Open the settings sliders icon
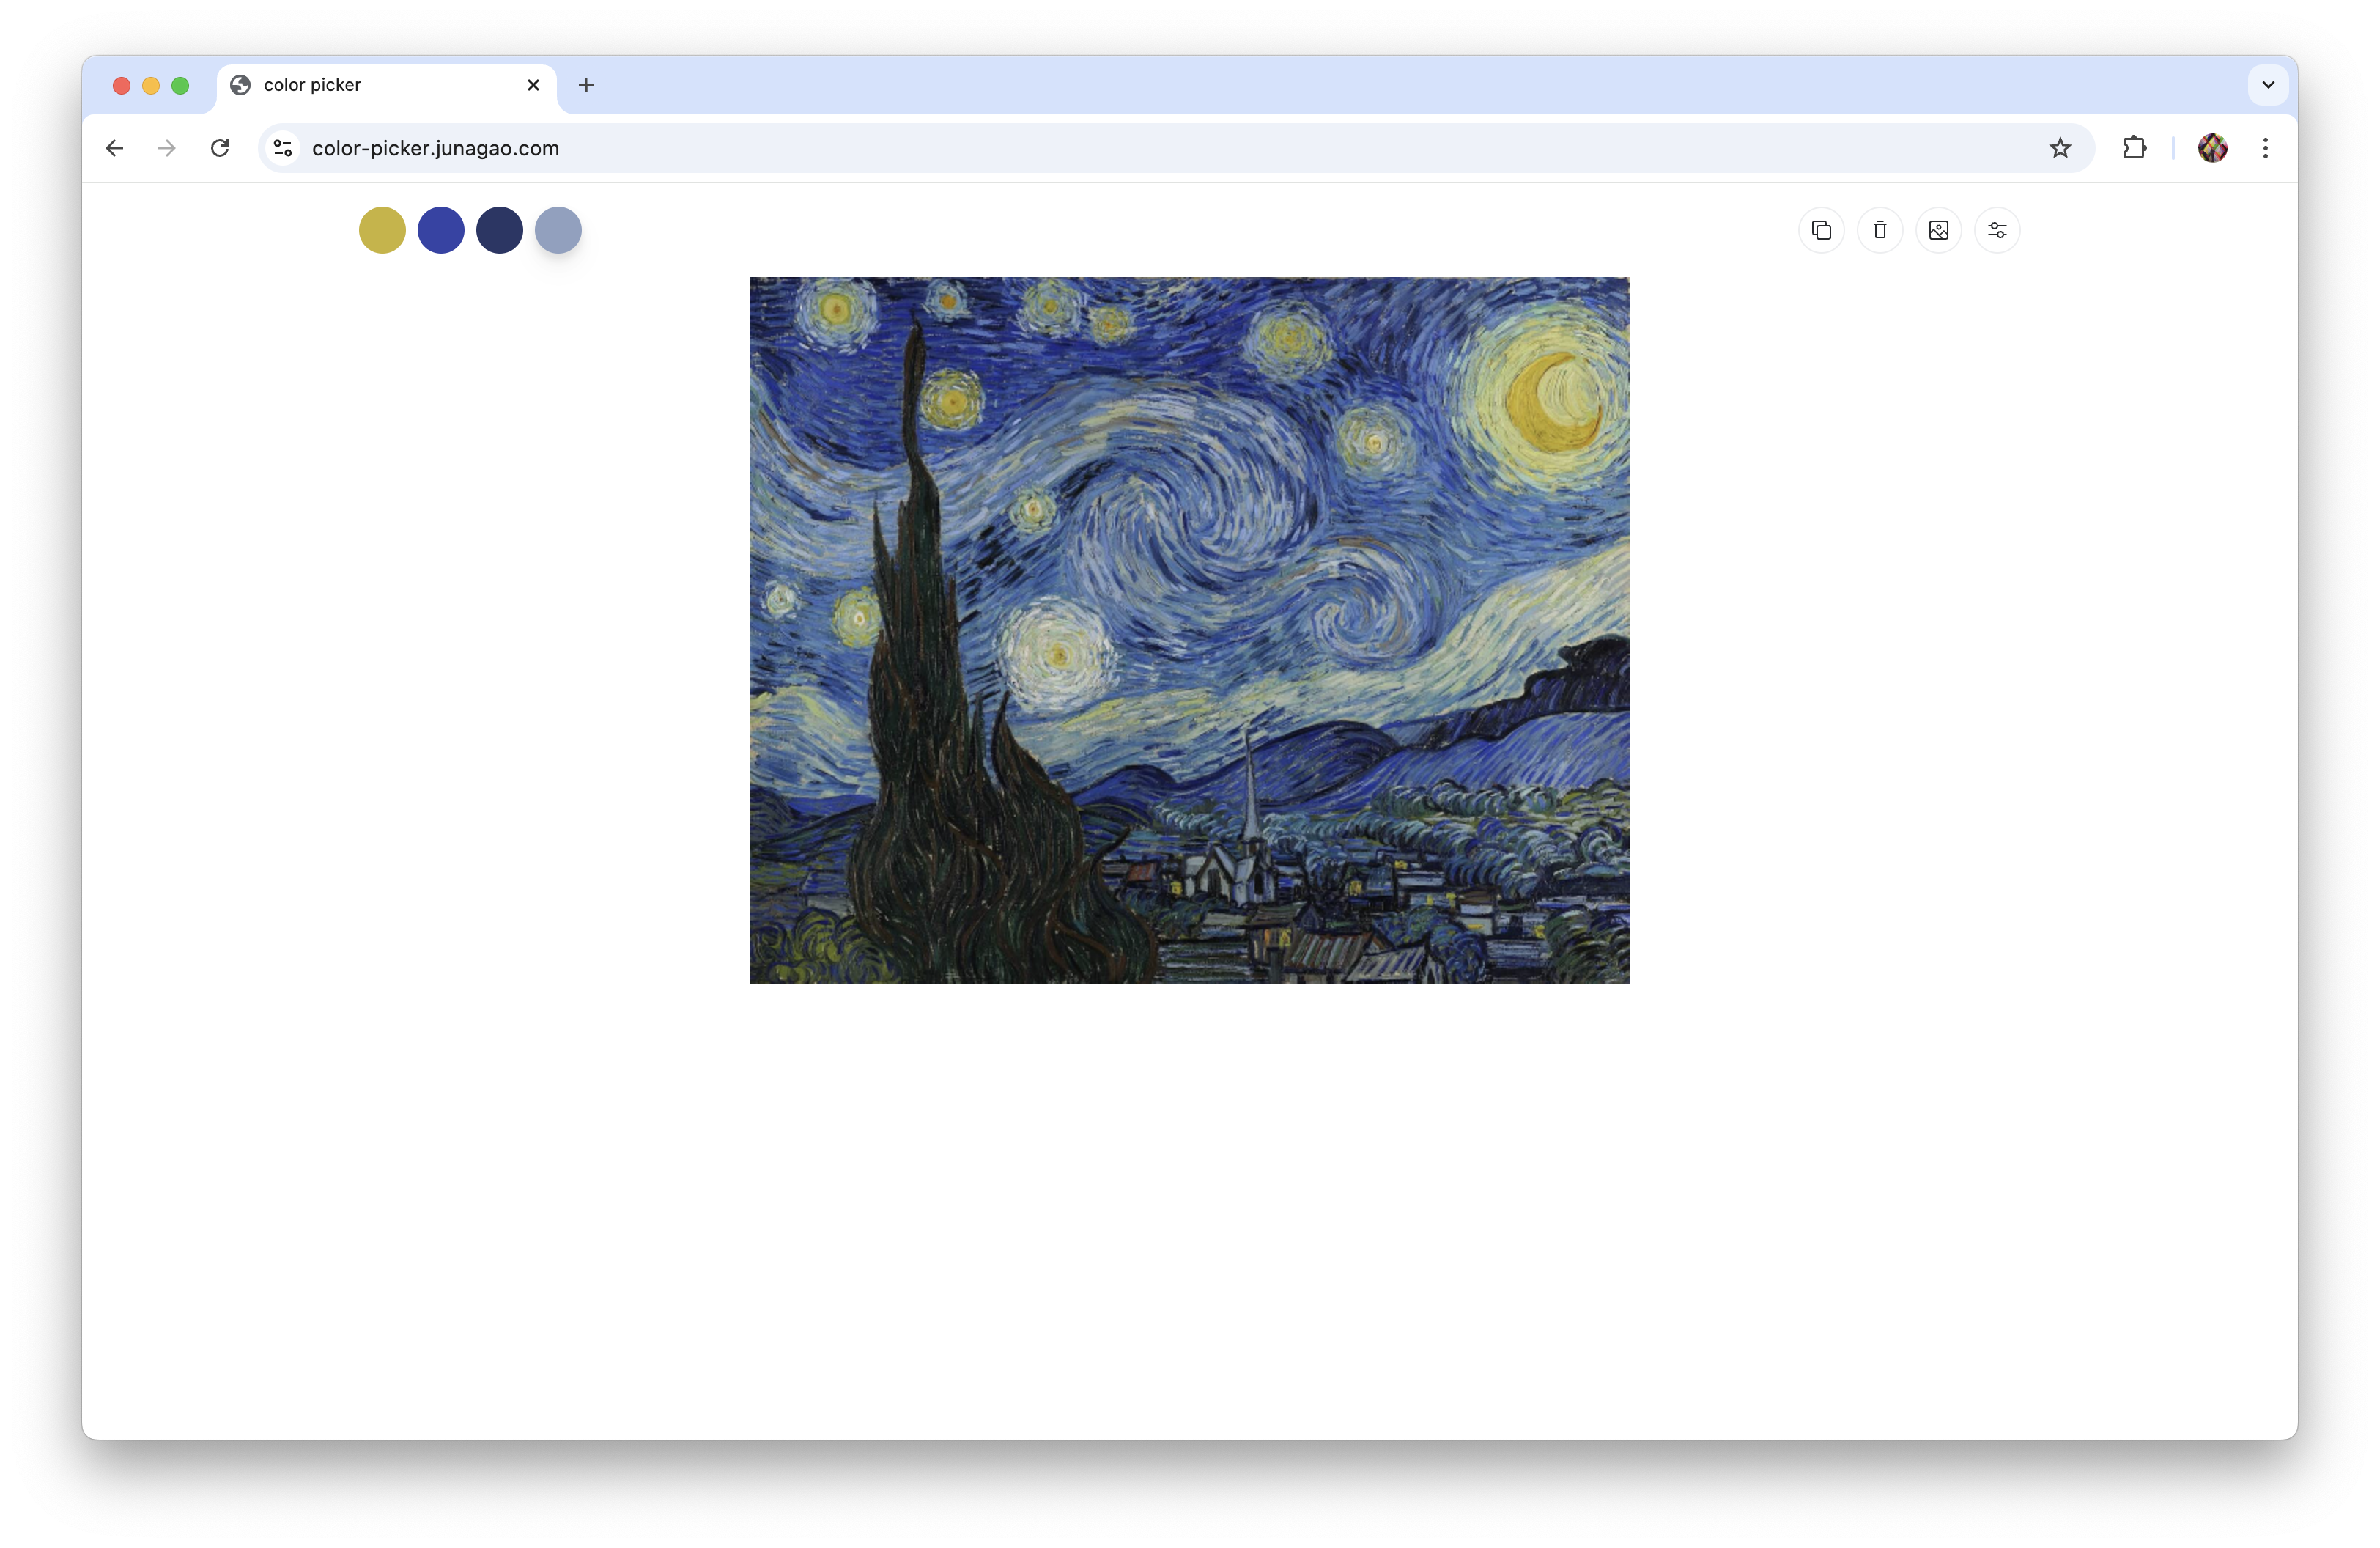2380x1548 pixels. (1997, 230)
